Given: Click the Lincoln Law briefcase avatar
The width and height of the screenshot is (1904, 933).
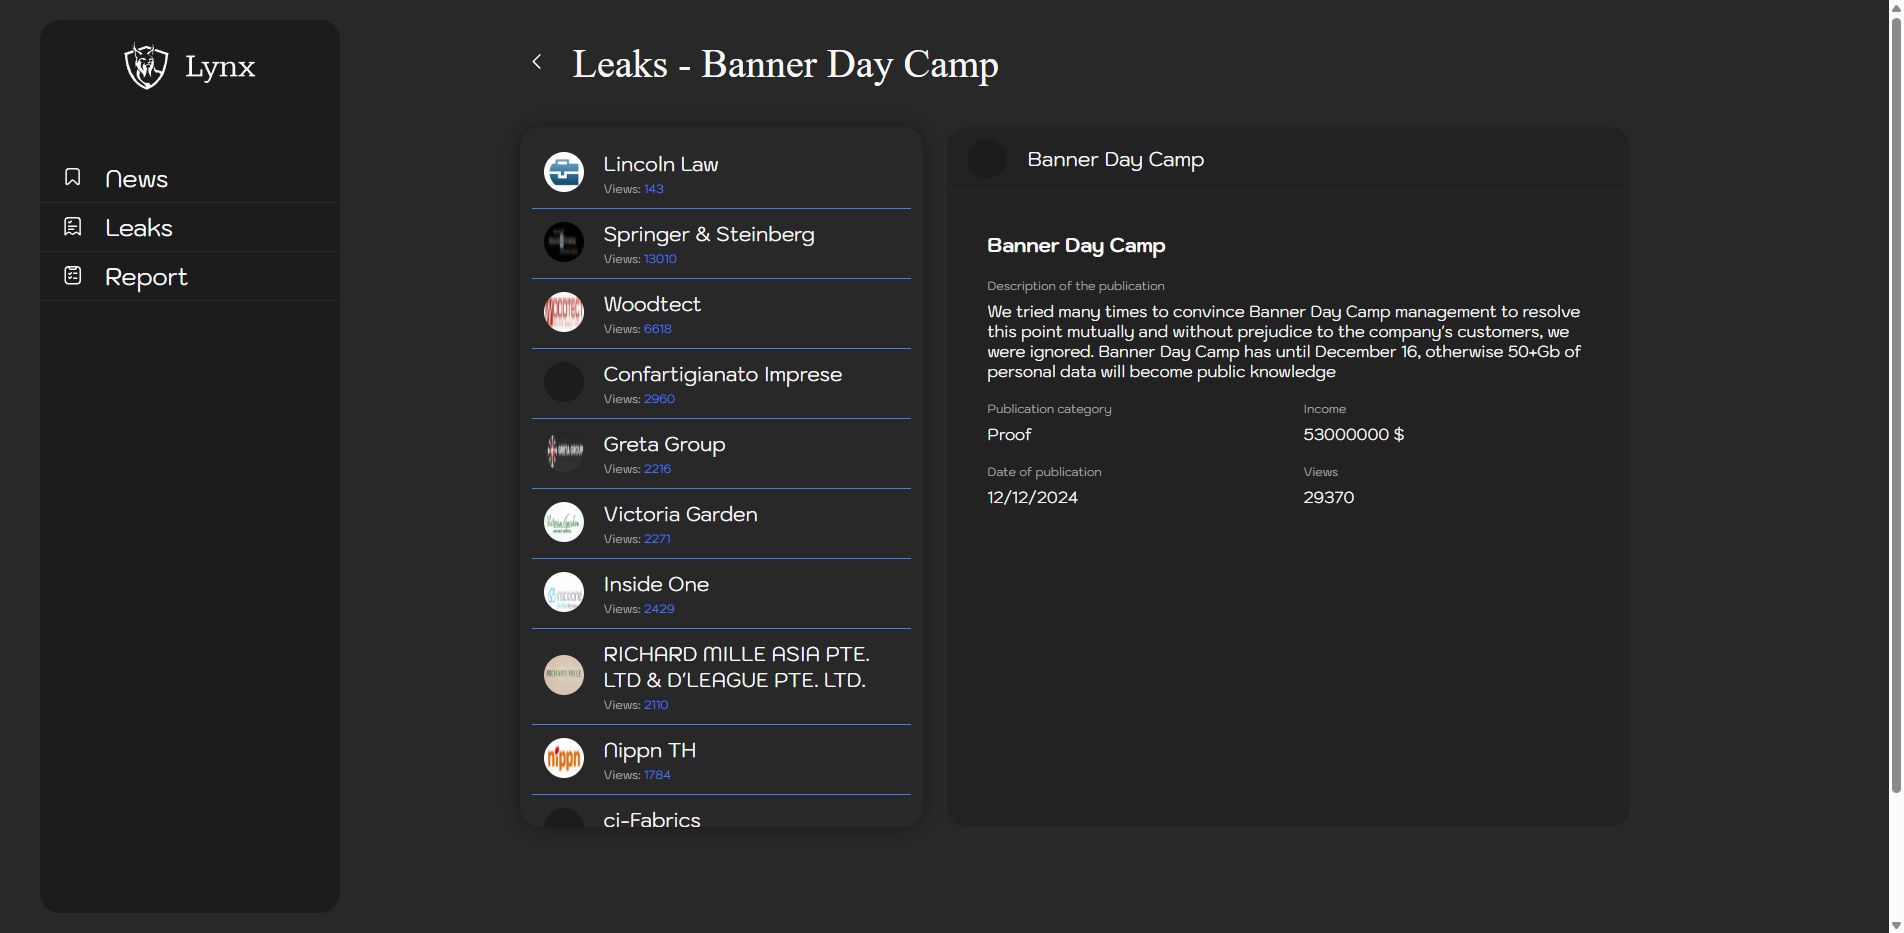Looking at the screenshot, I should tap(563, 172).
